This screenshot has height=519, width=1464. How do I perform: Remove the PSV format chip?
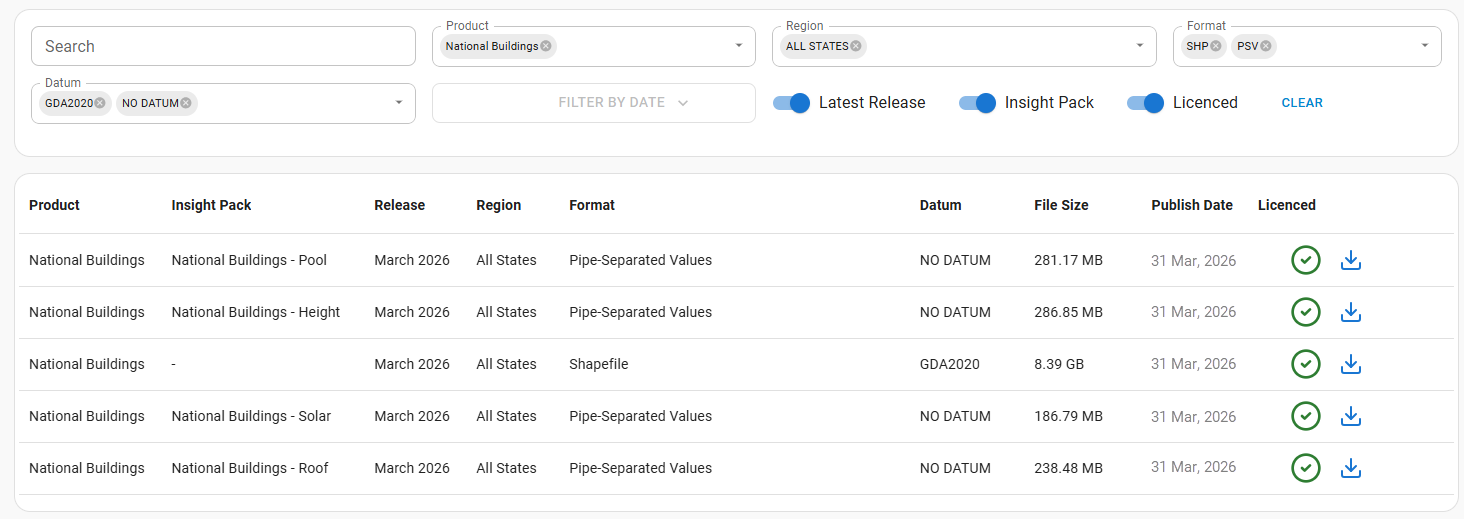click(1266, 46)
